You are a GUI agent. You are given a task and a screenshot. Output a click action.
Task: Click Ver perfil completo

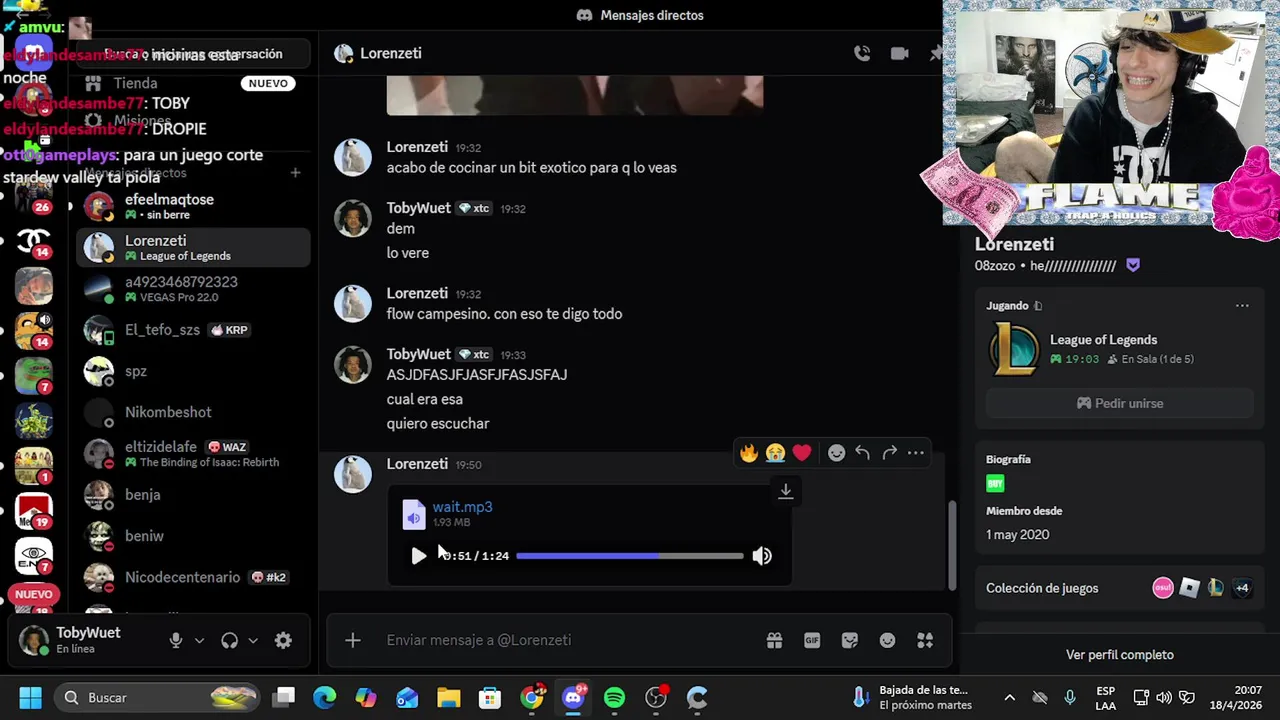coord(1119,655)
